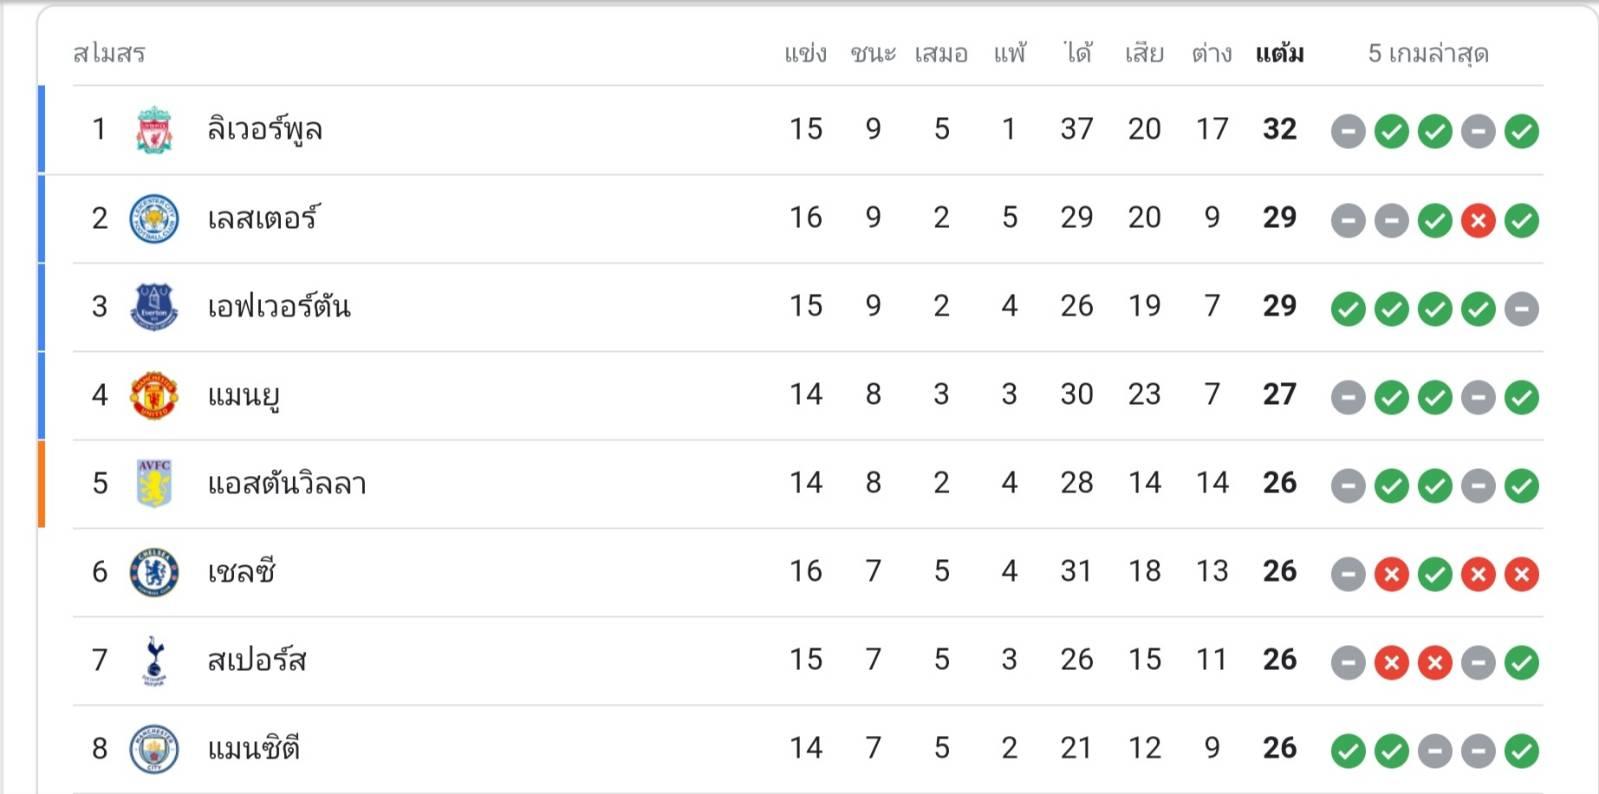The height and width of the screenshot is (794, 1599).
Task: Click the Everton club crest
Action: 154,307
